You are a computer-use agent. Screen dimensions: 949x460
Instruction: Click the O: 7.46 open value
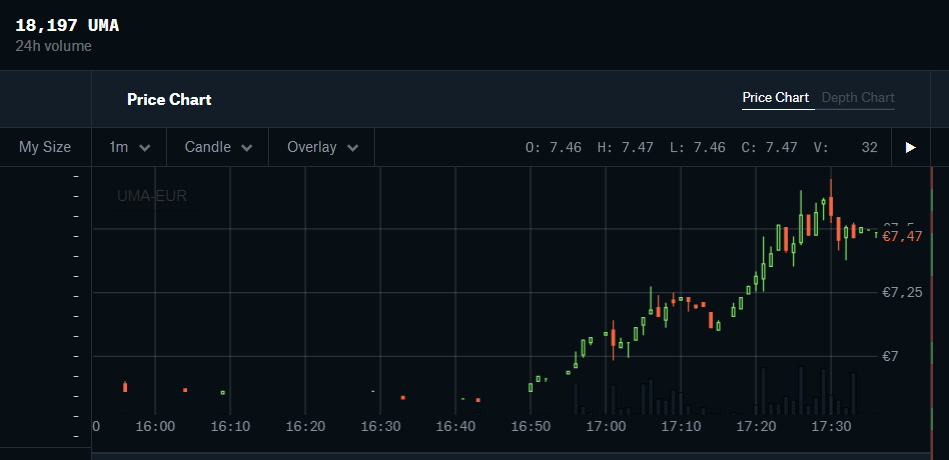click(x=553, y=147)
